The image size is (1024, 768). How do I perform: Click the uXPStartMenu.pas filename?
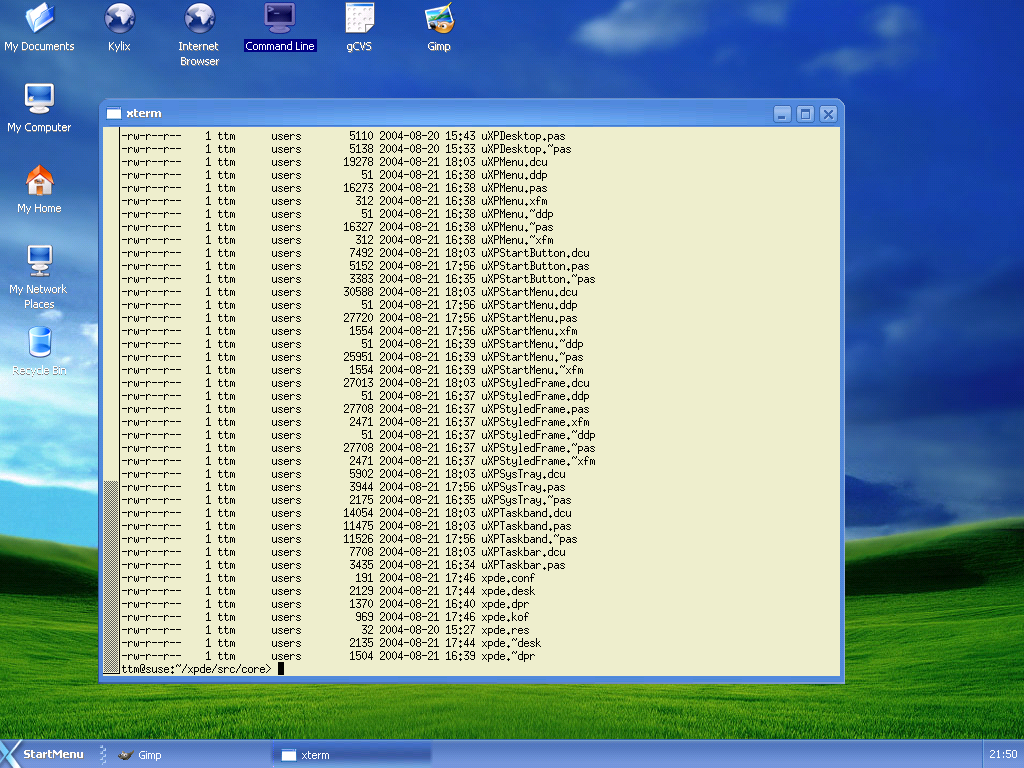coord(529,318)
